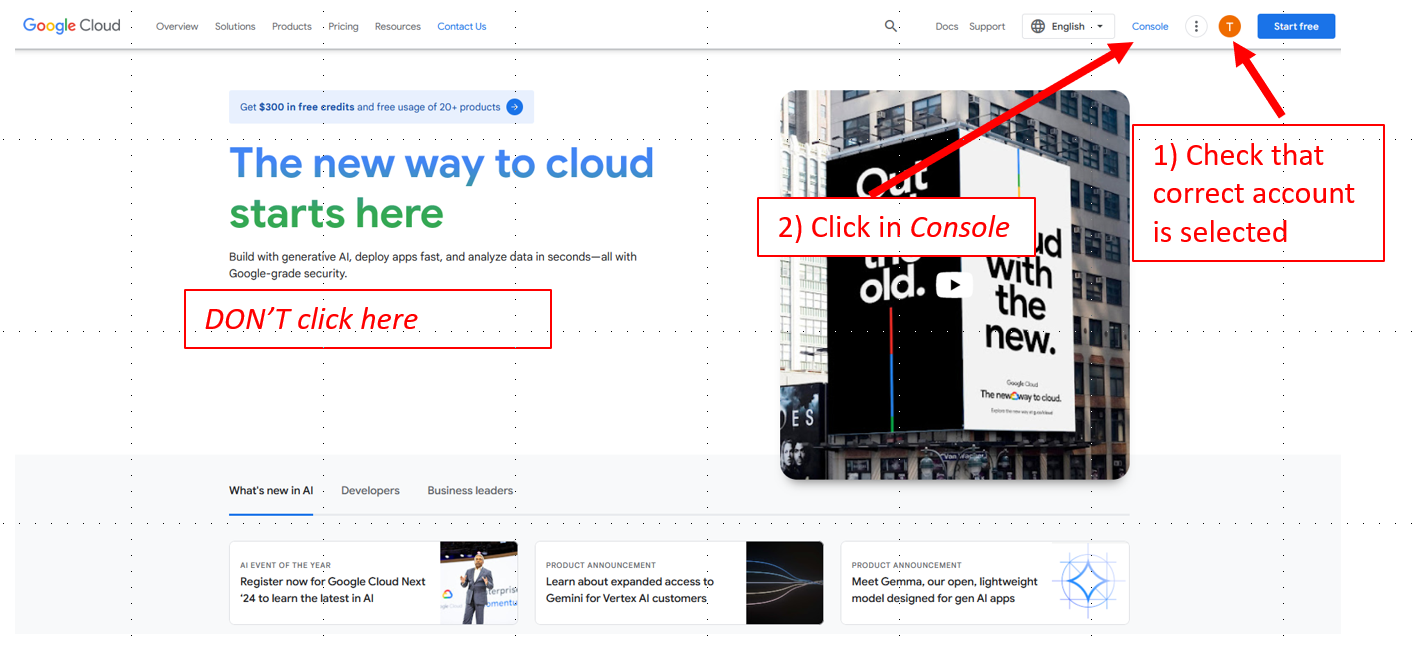1425x651 pixels.
Task: Select the What's new in AI tab
Action: 271,491
